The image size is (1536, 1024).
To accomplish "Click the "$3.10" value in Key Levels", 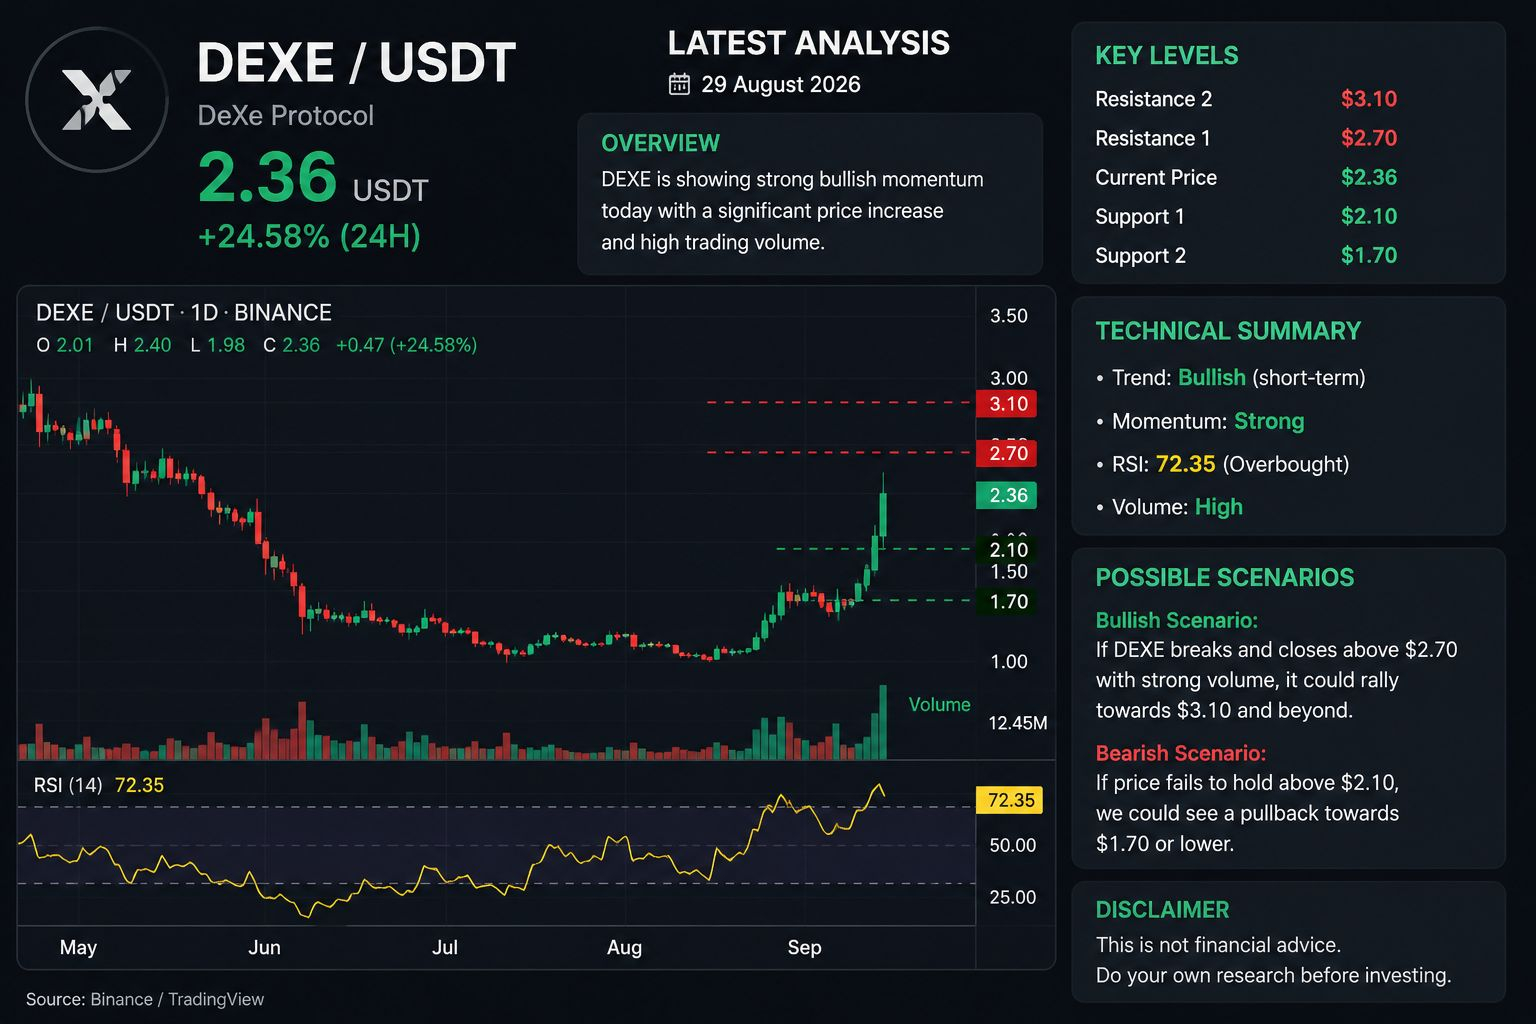I will (x=1369, y=99).
